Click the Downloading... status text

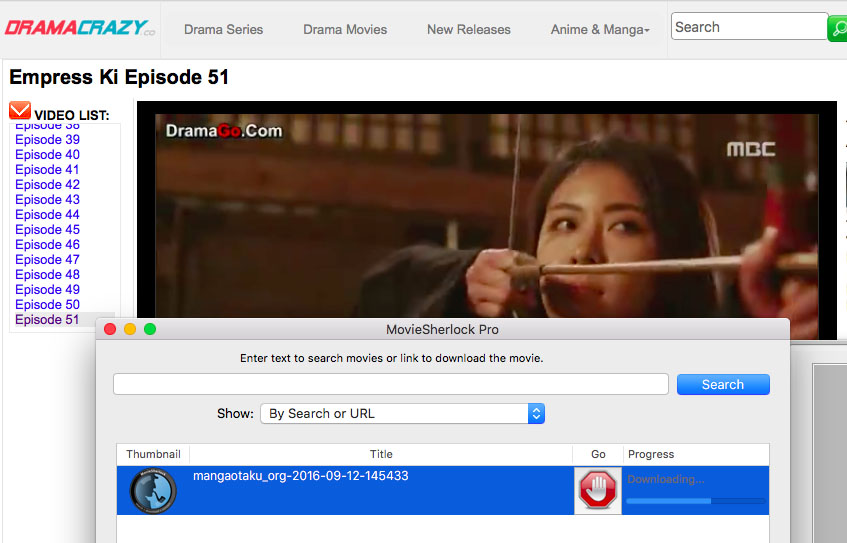(x=666, y=479)
